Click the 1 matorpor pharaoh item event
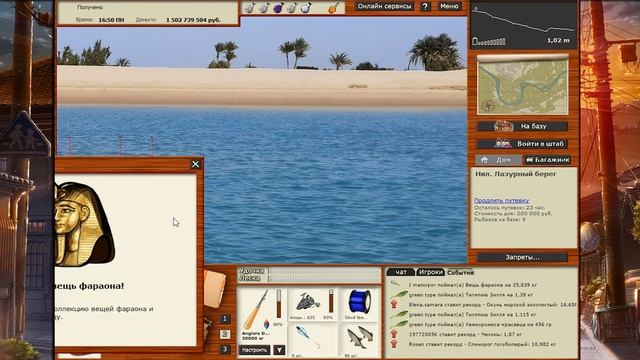 point(472,285)
